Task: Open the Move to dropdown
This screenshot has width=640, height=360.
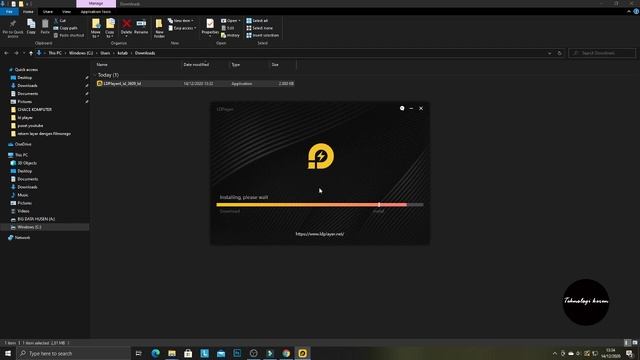Action: (96, 28)
